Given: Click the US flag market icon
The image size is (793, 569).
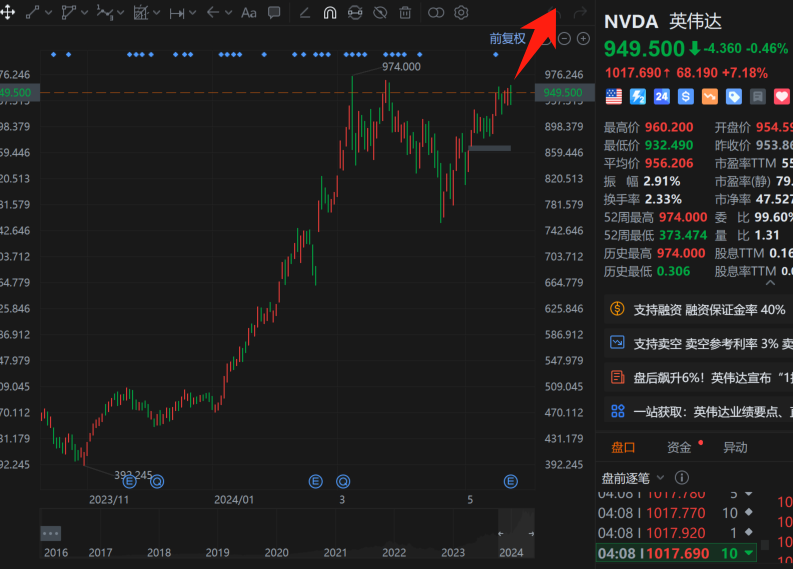Looking at the screenshot, I should pyautogui.click(x=613, y=97).
